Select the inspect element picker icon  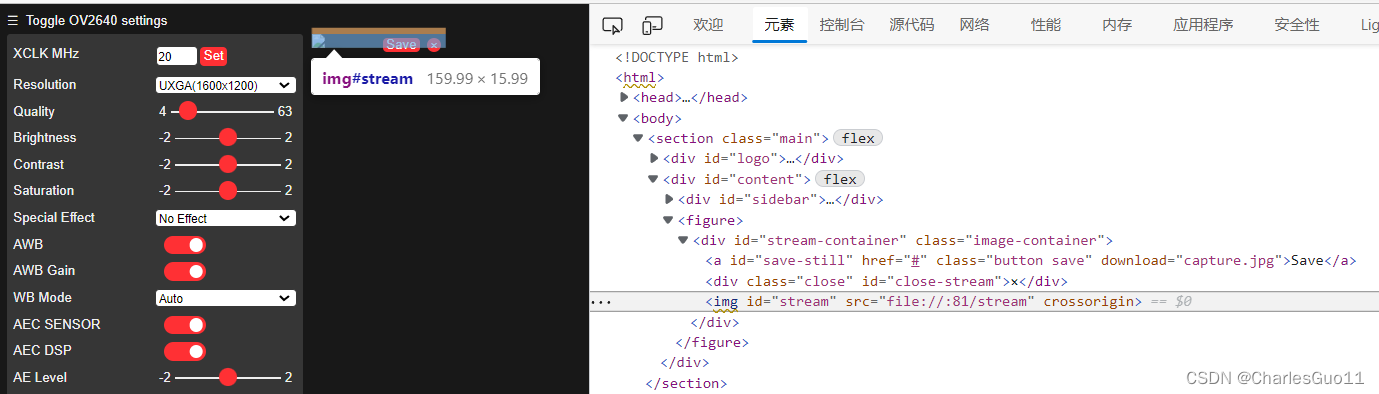coord(613,25)
